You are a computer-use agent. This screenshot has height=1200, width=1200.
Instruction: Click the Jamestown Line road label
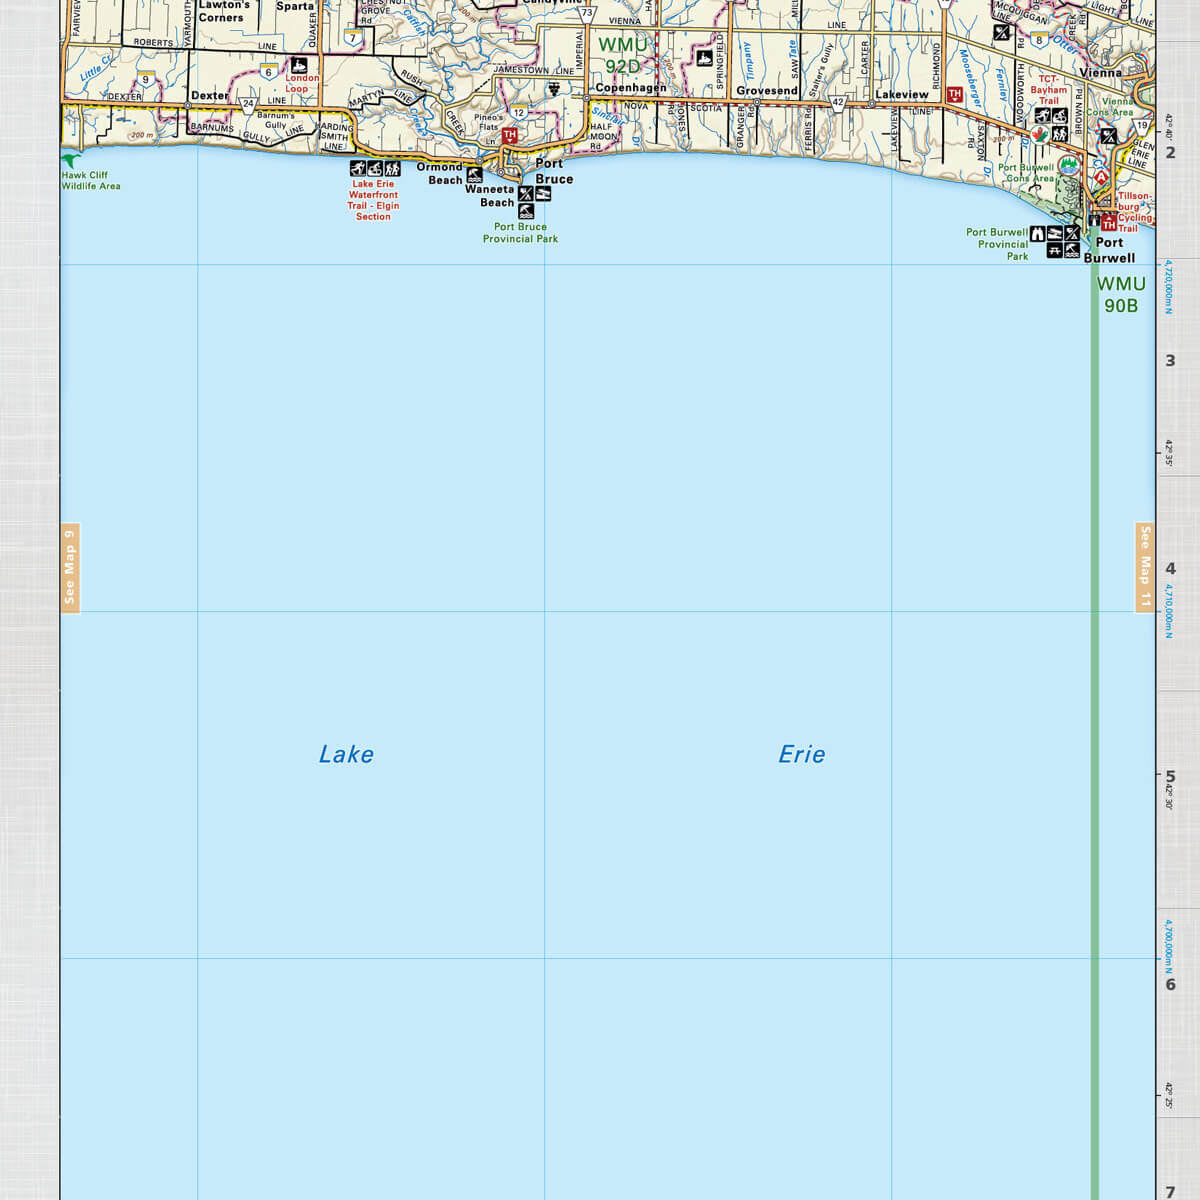(x=534, y=71)
